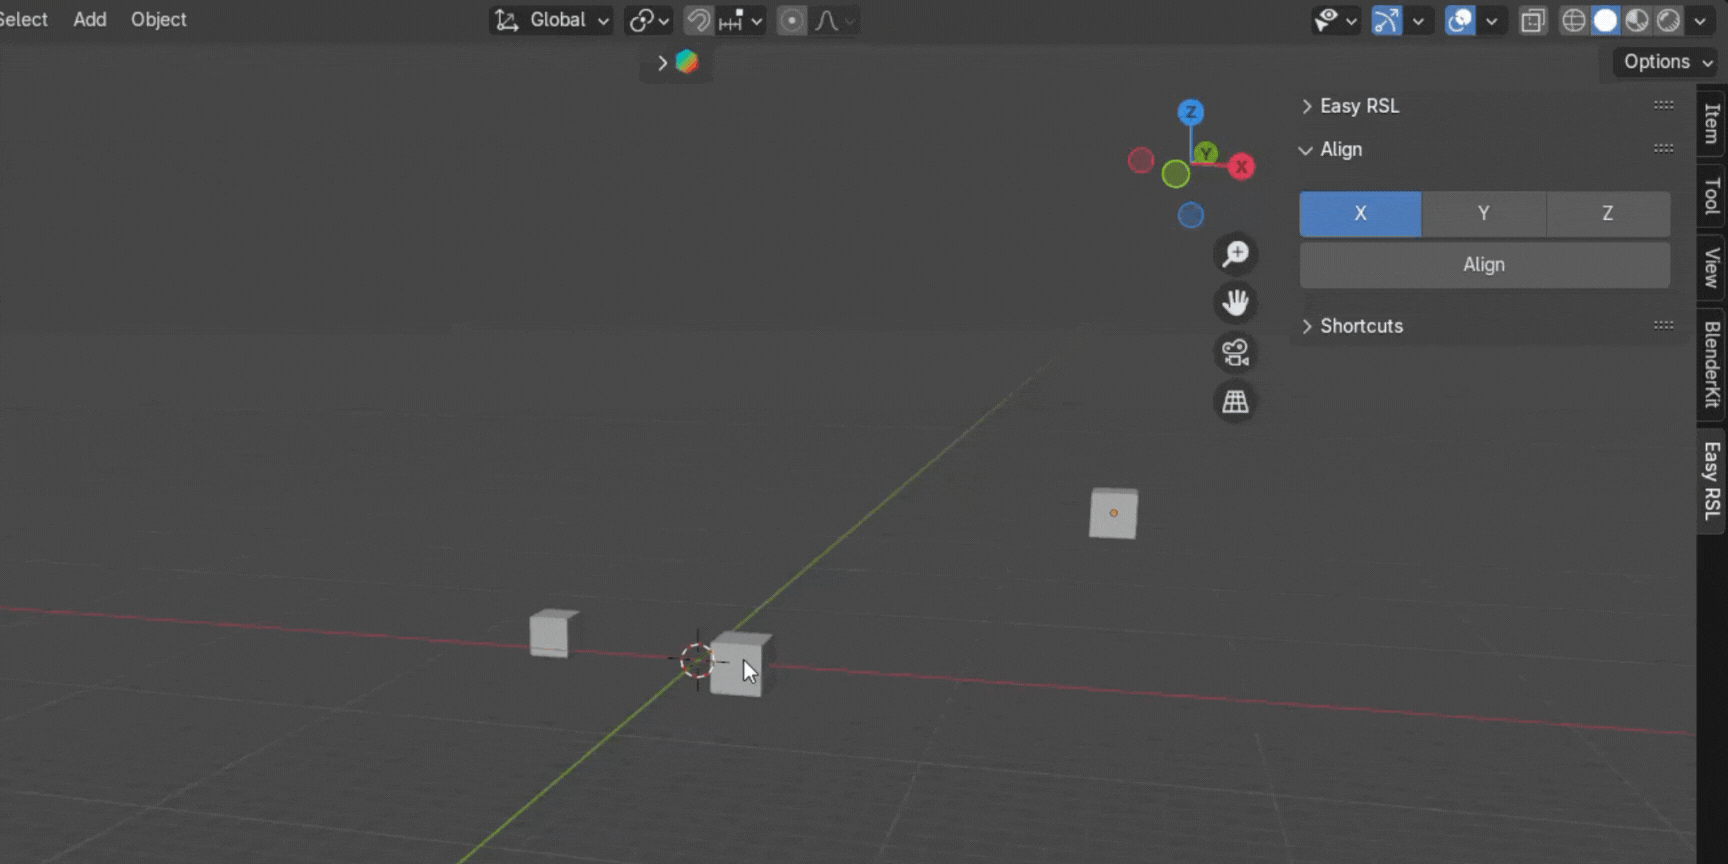Open the Global transform orientation dropdown
This screenshot has width=1728, height=864.
pyautogui.click(x=552, y=20)
